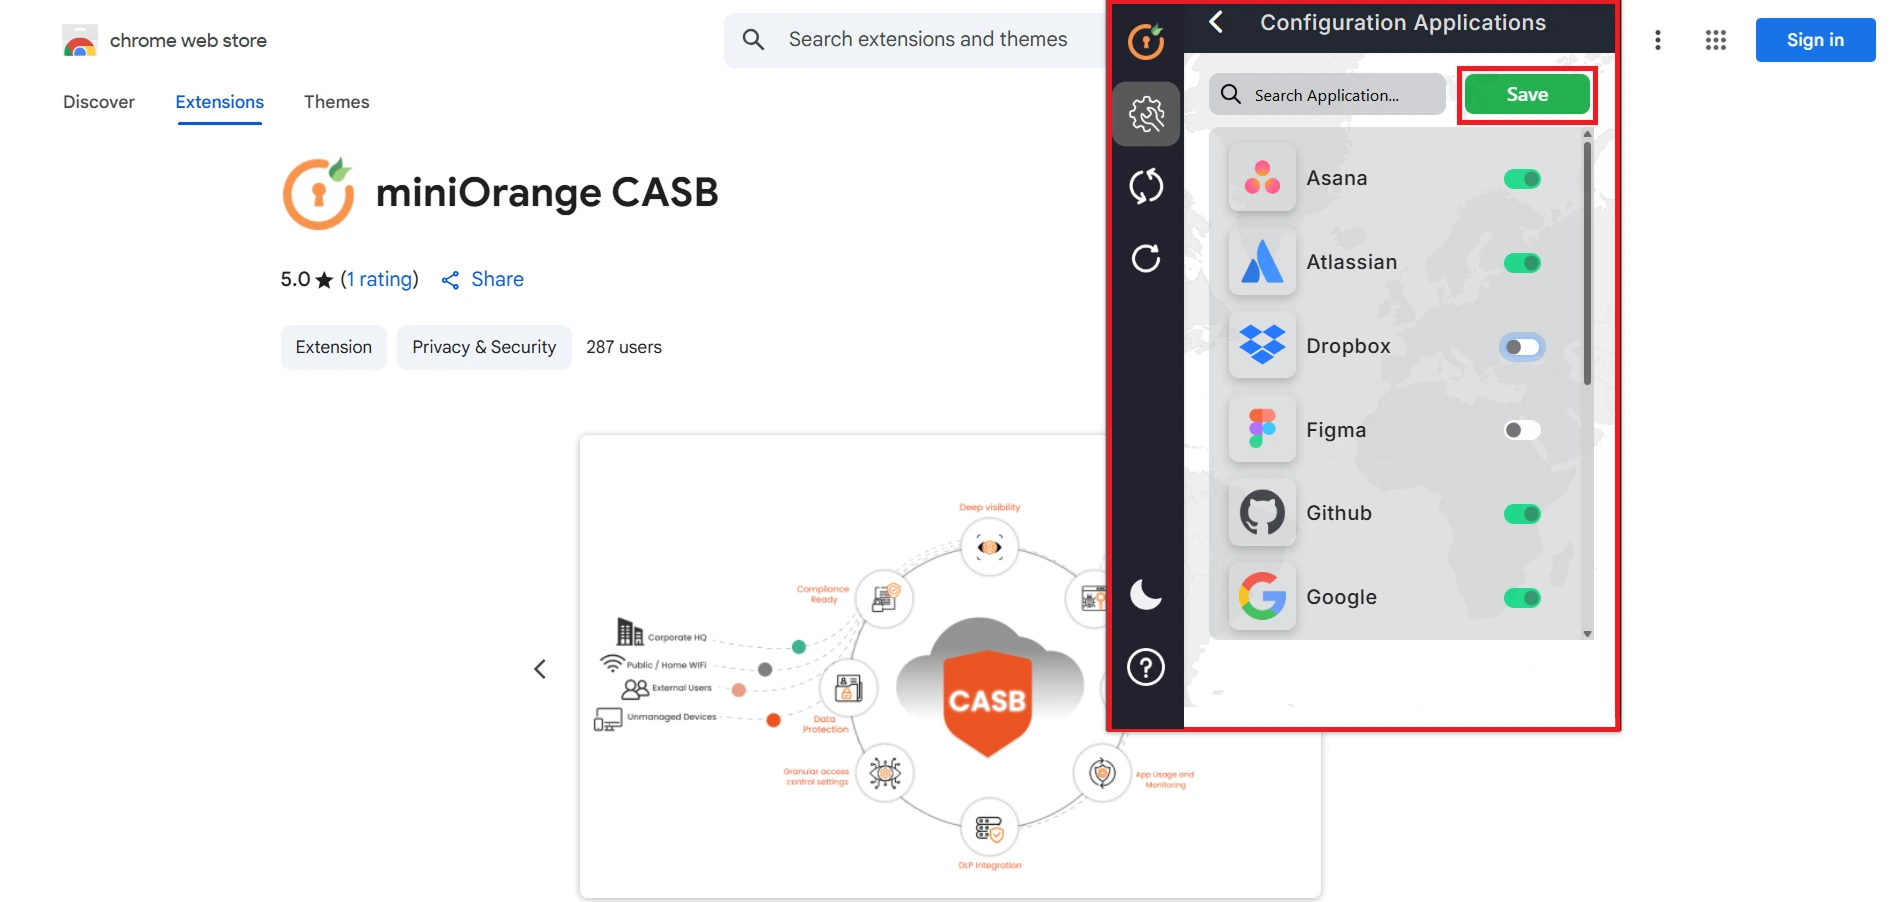This screenshot has width=1892, height=902.
Task: Click the Chrome Web Store logo
Action: pos(80,40)
